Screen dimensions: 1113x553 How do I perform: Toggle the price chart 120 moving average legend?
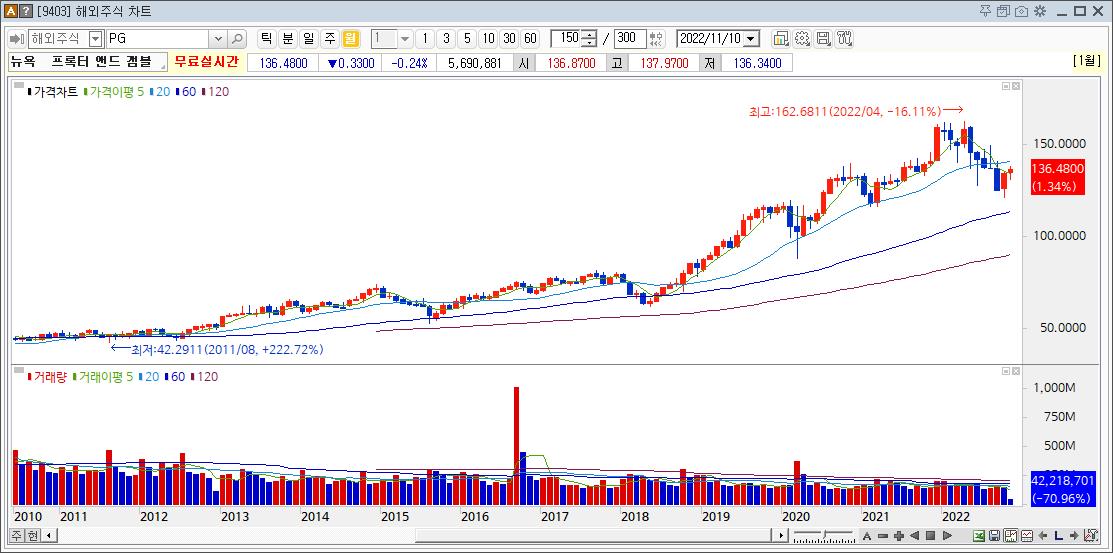click(x=215, y=92)
